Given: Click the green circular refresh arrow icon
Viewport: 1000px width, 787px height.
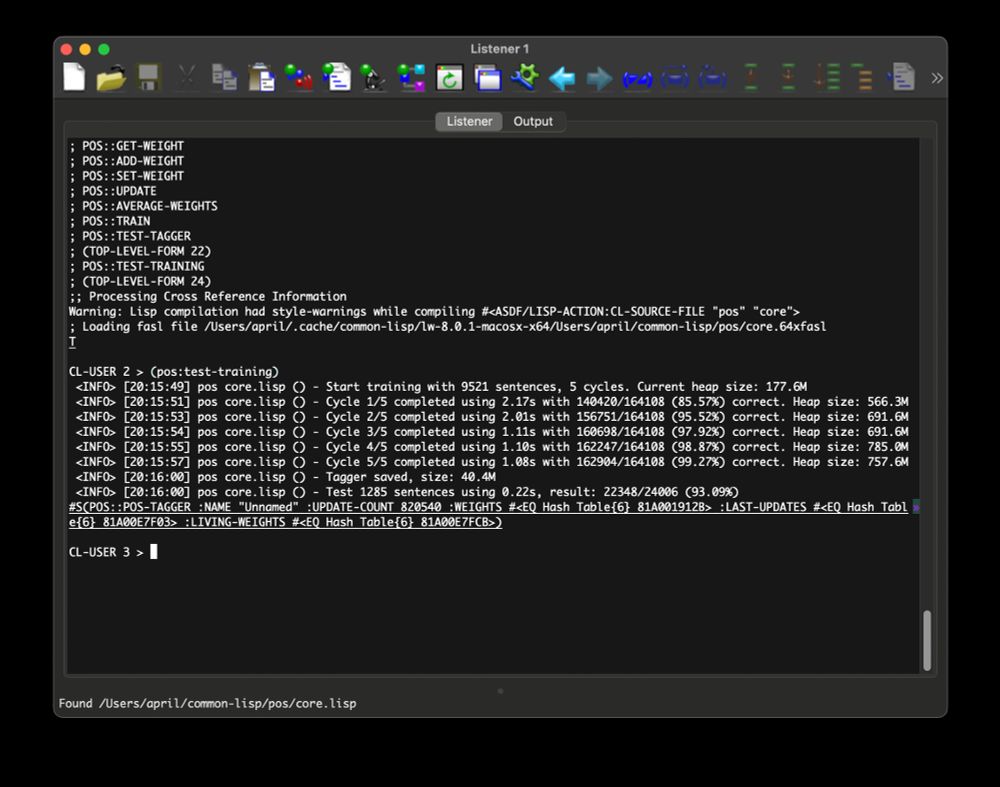Looking at the screenshot, I should (x=450, y=78).
